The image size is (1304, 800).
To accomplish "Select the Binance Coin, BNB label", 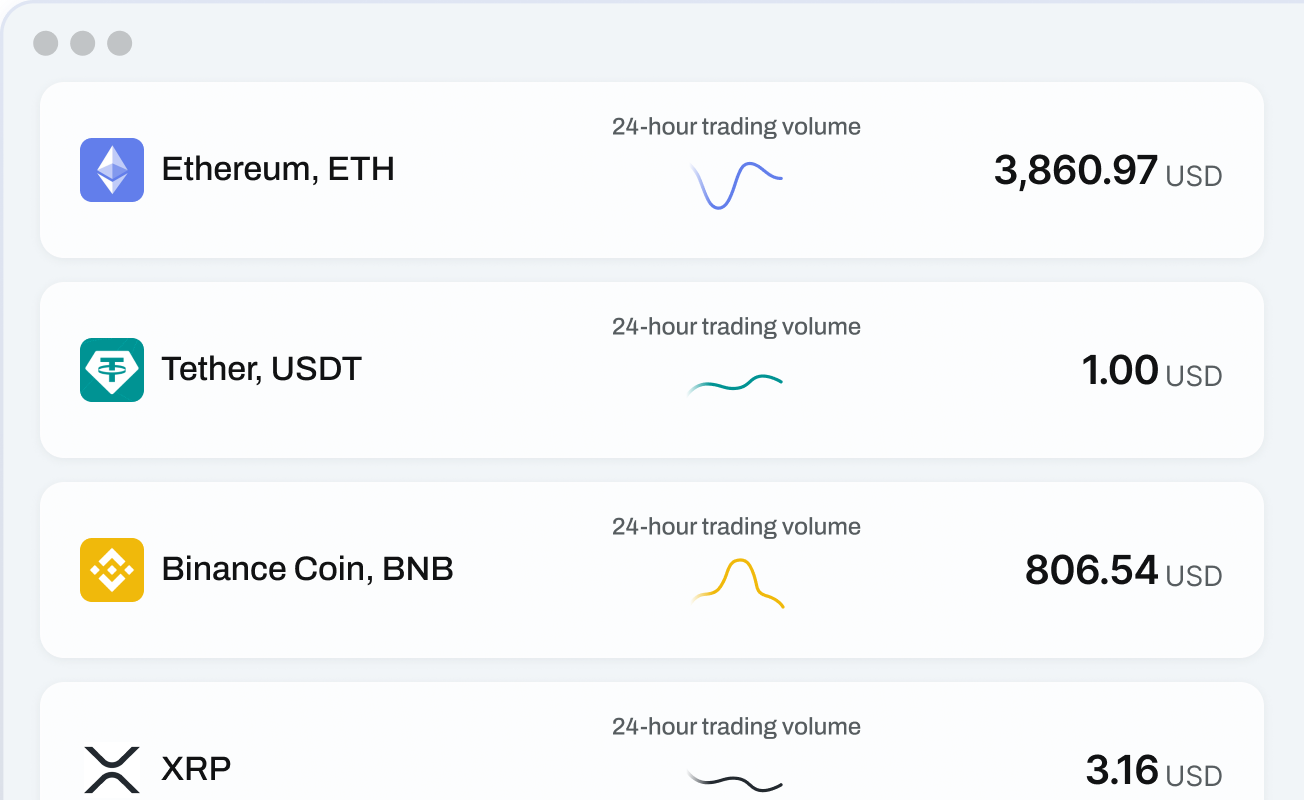I will coord(307,569).
